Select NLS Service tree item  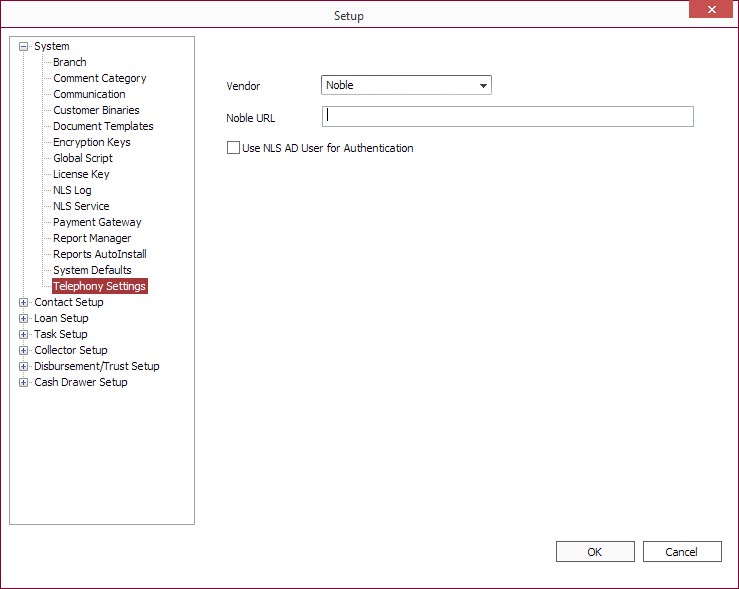[81, 206]
